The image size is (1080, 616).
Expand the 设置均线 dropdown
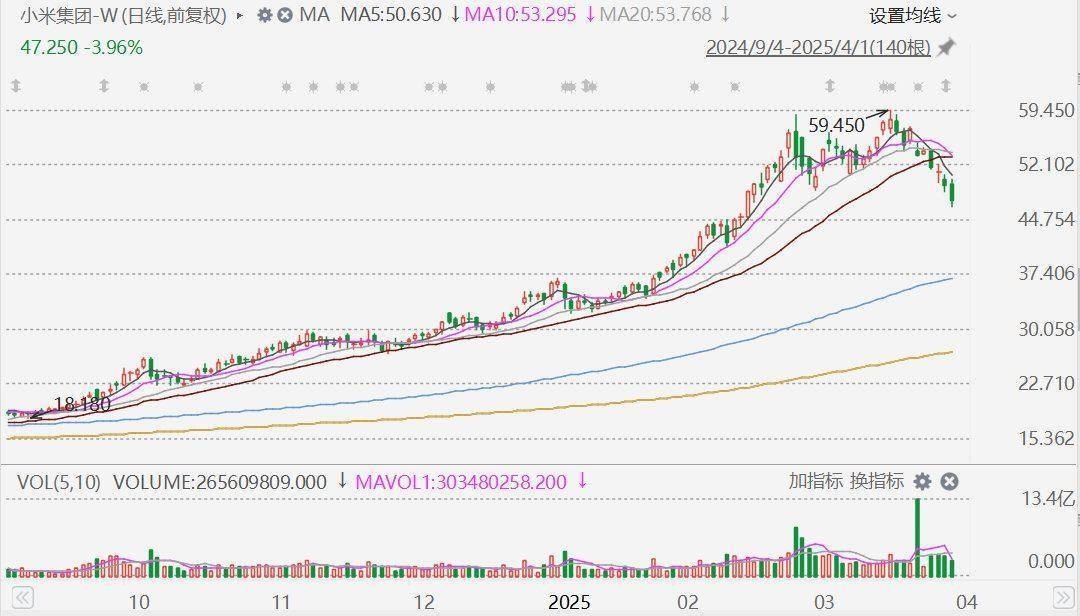tap(912, 15)
